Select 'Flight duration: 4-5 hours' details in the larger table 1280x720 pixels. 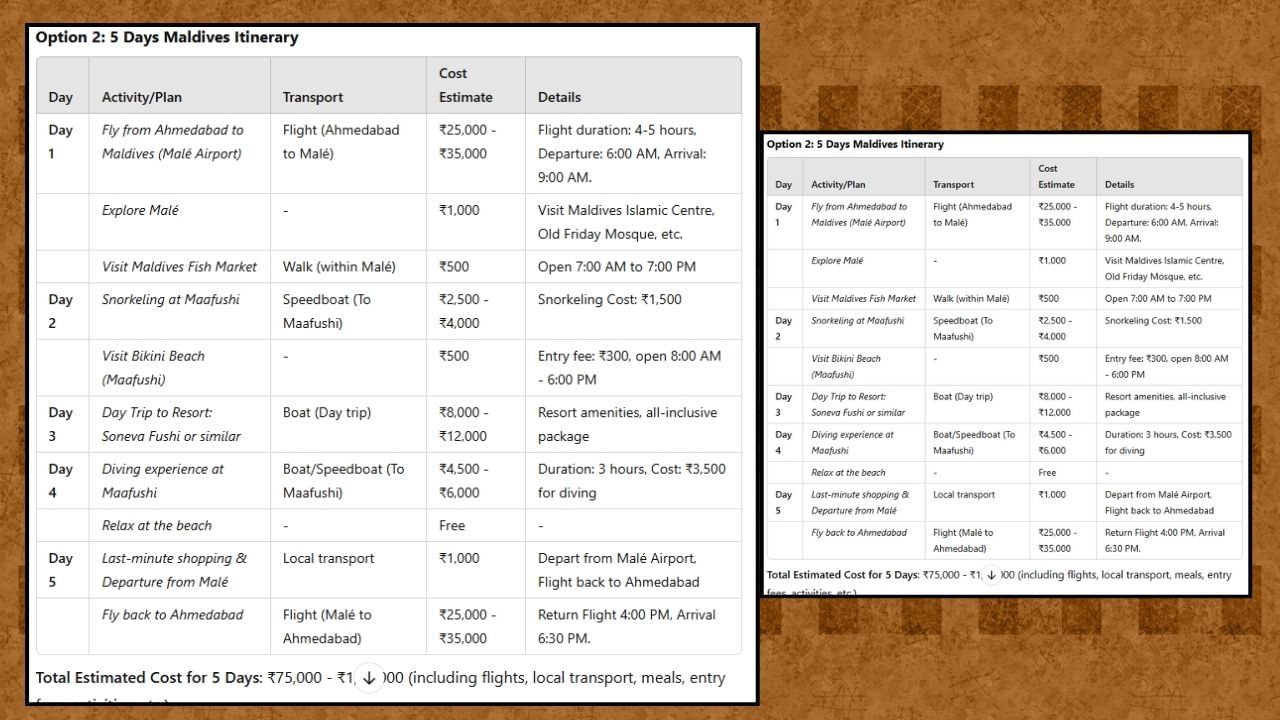click(x=622, y=154)
